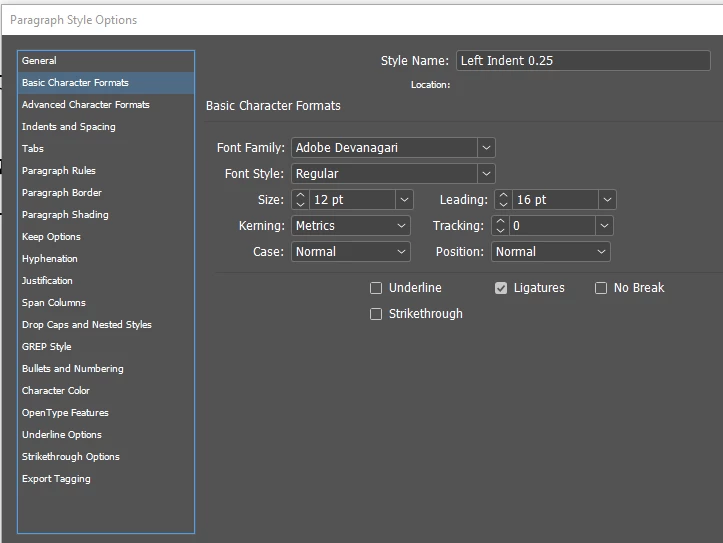
Task: Open Strikethrough Options category
Action: click(x=106, y=457)
